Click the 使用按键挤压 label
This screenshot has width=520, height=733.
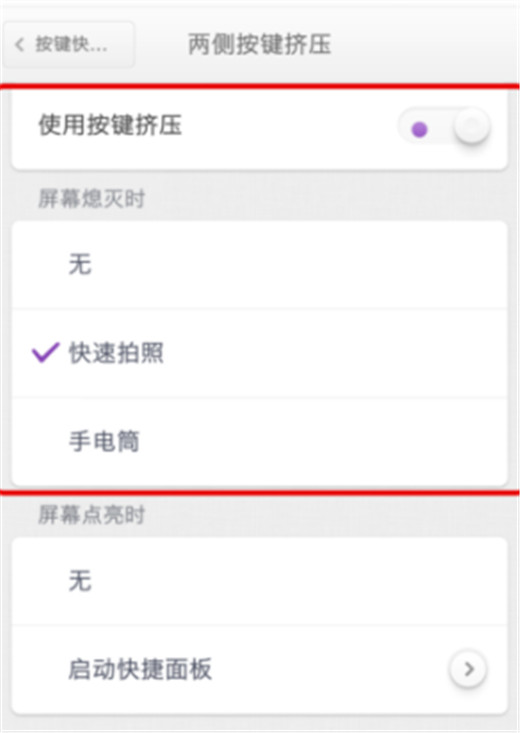click(110, 125)
